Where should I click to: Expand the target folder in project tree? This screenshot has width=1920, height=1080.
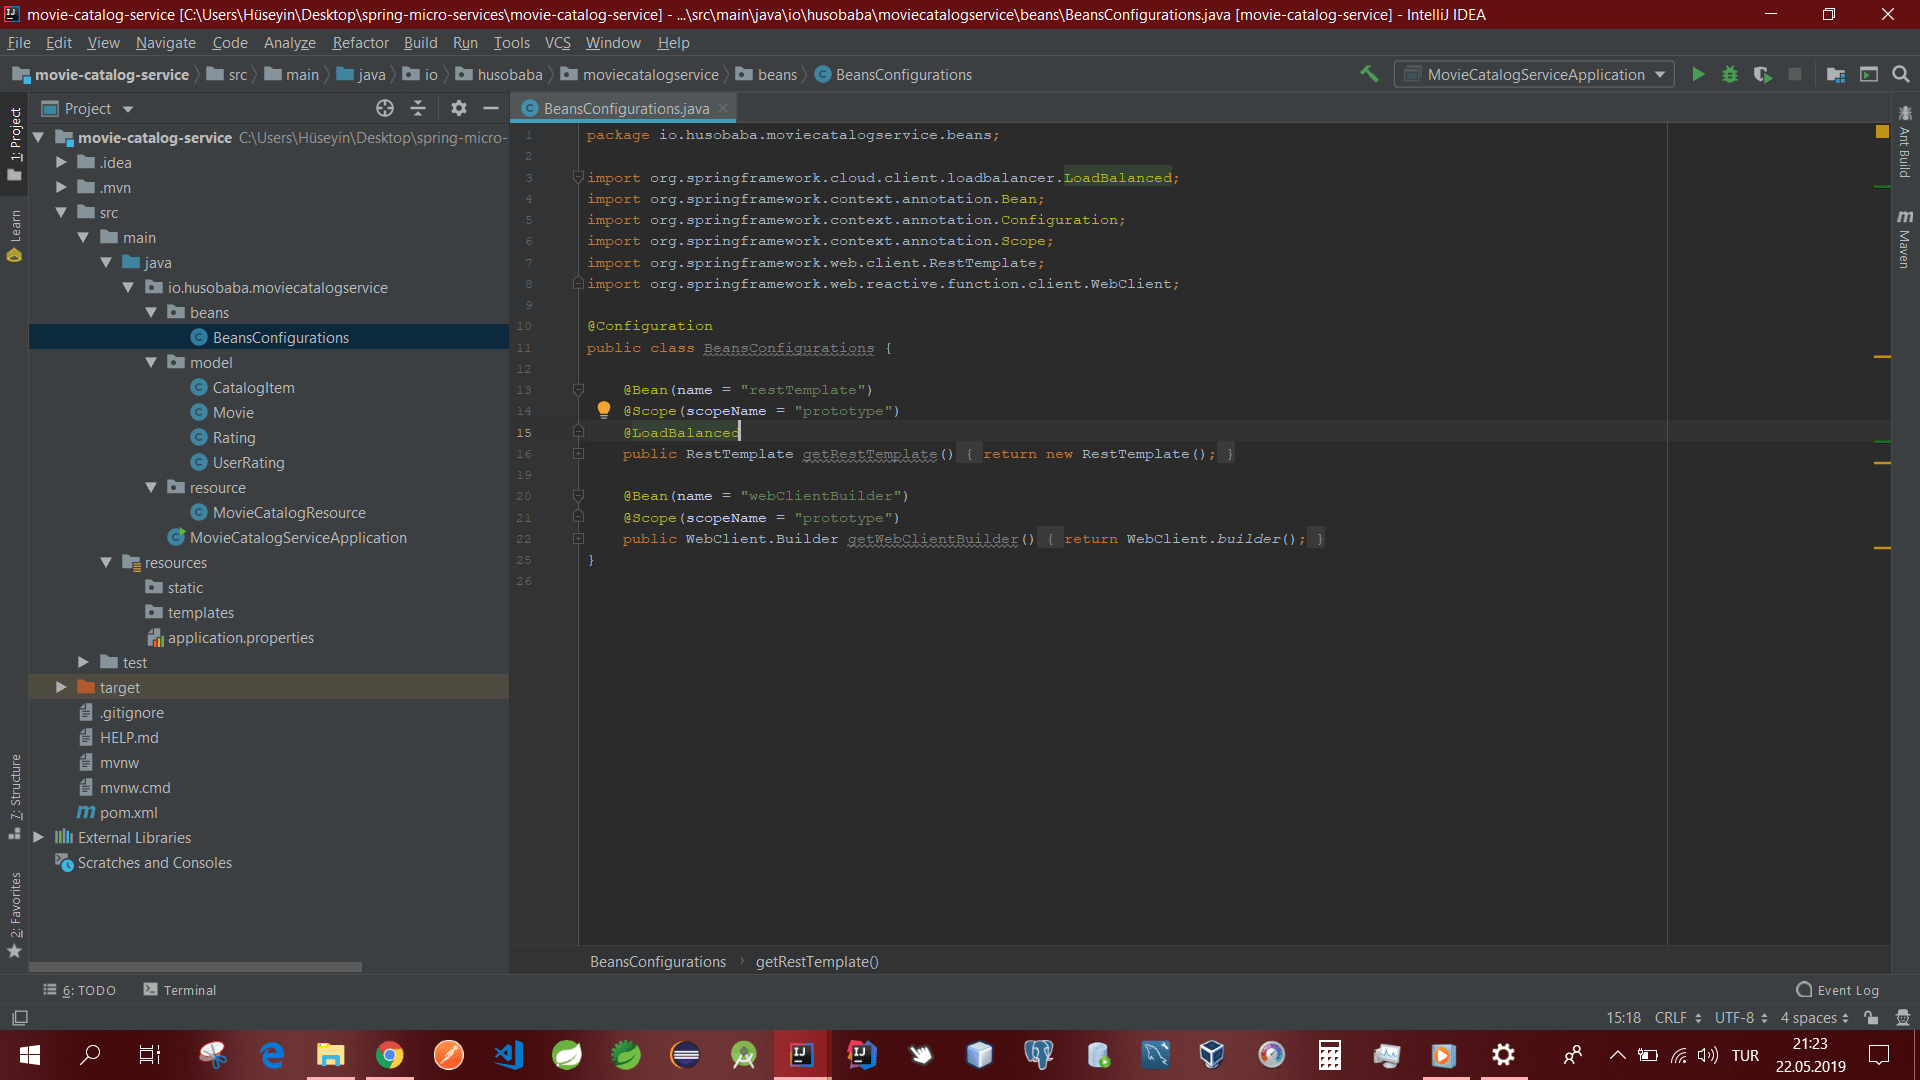62,688
